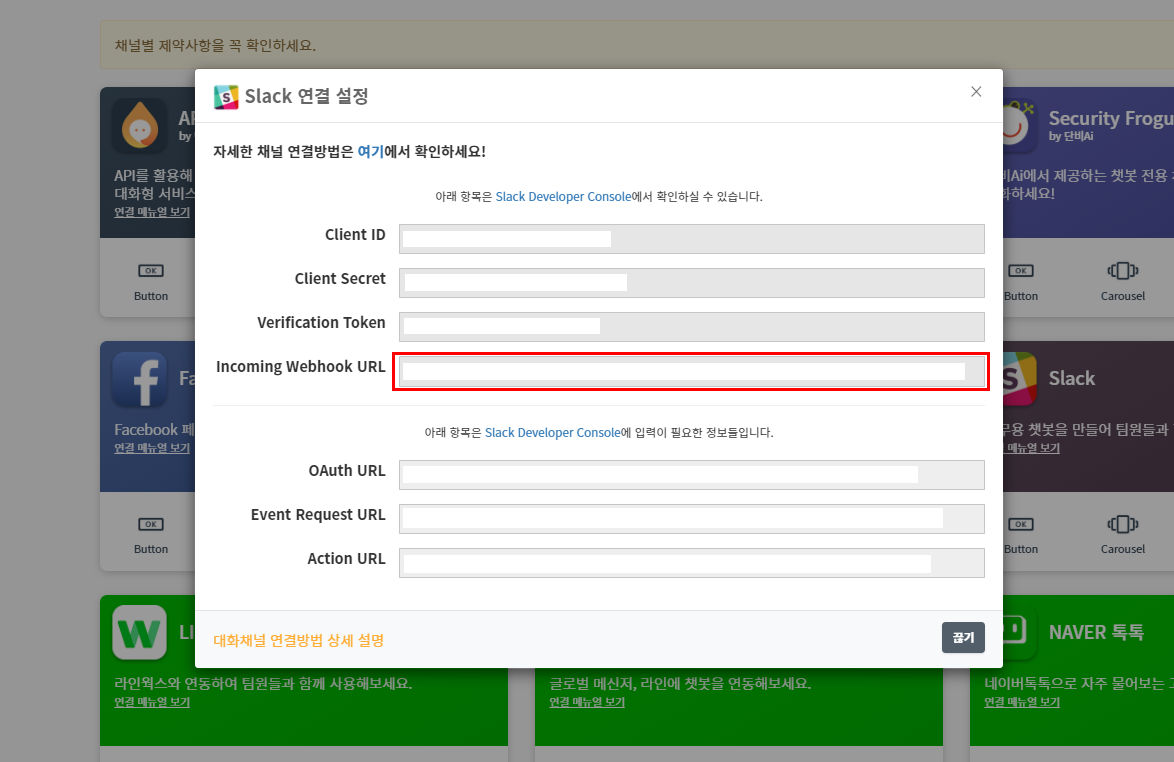Viewport: 1174px width, 762px height.
Task: Focus the Client ID input field
Action: pos(691,239)
